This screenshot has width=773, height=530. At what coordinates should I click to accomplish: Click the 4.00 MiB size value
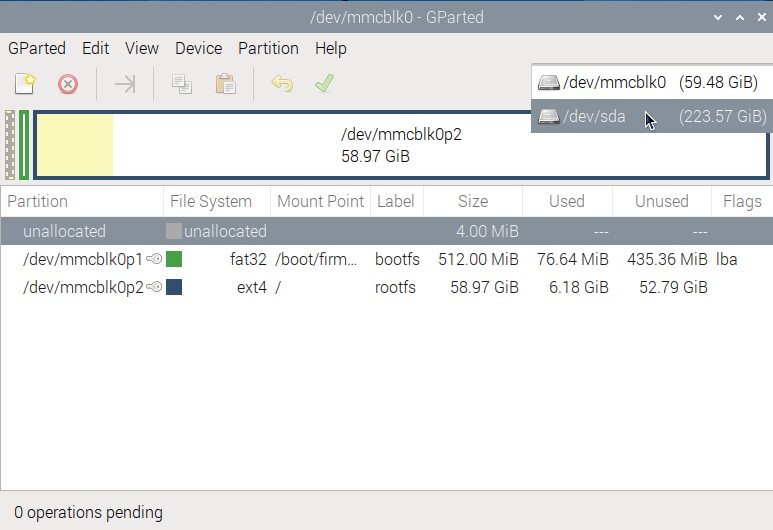click(487, 231)
